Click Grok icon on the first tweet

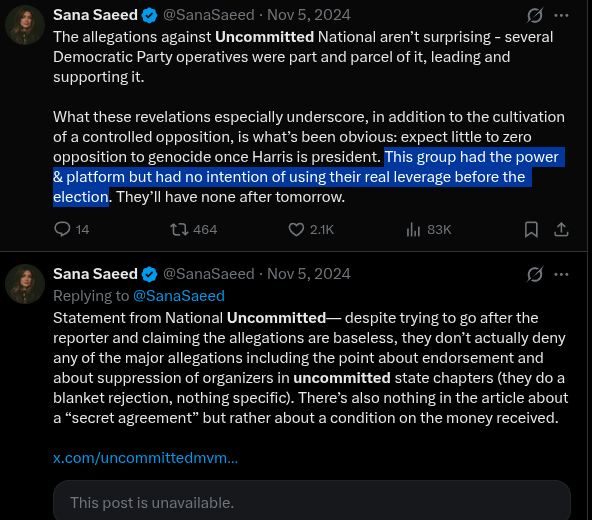(535, 15)
